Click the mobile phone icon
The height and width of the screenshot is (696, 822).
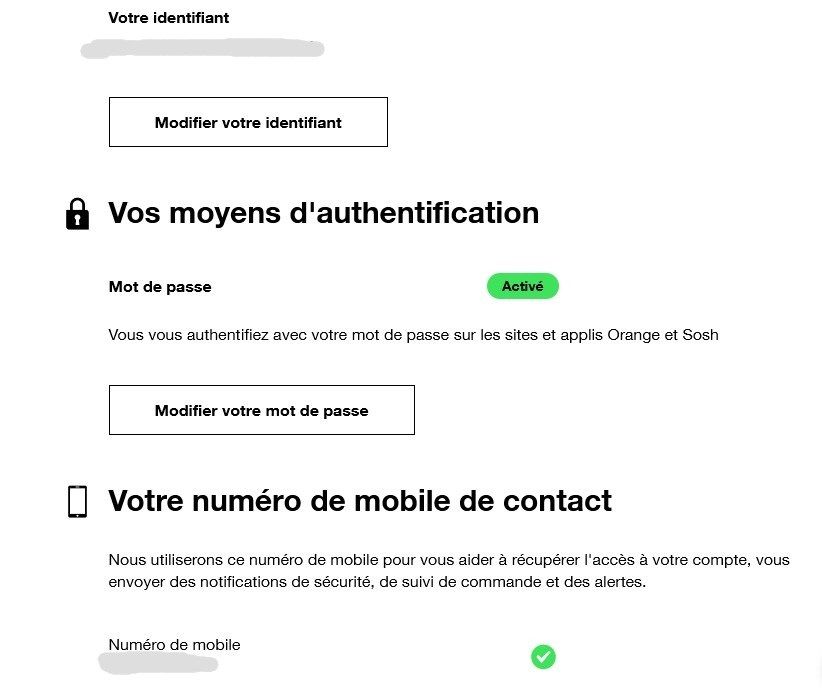pos(77,501)
